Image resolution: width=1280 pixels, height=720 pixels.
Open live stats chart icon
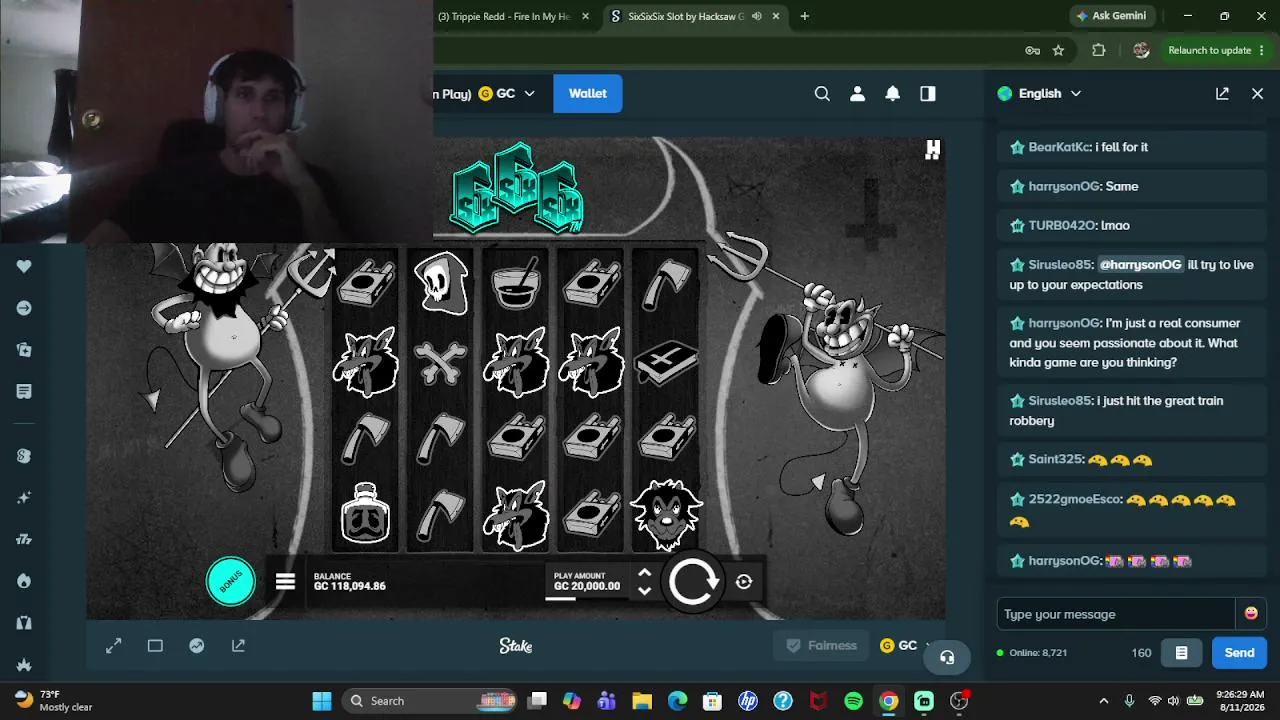coord(197,646)
